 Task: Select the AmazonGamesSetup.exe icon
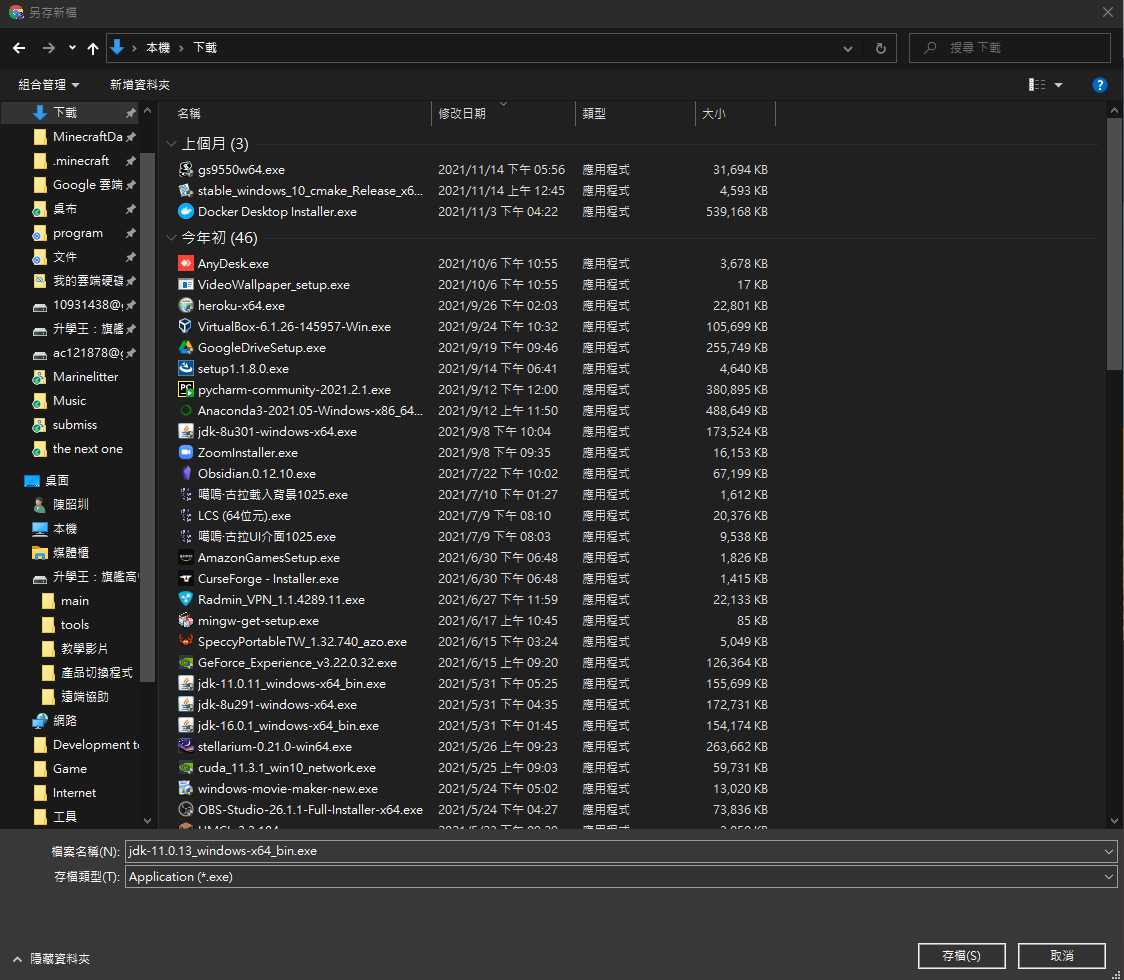(x=186, y=557)
